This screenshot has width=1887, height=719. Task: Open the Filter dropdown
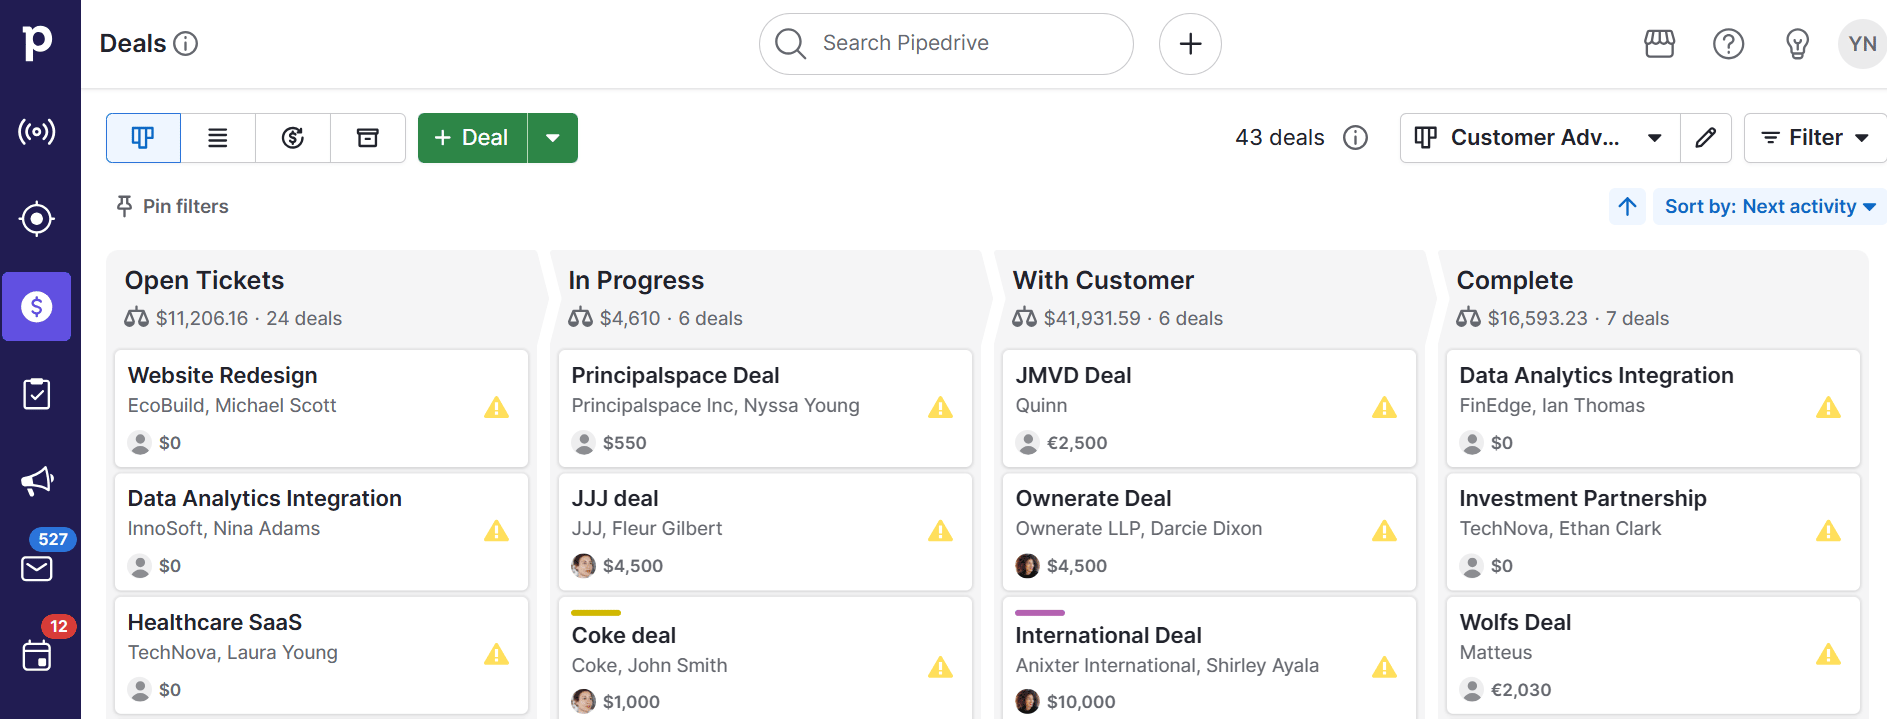pos(1815,138)
